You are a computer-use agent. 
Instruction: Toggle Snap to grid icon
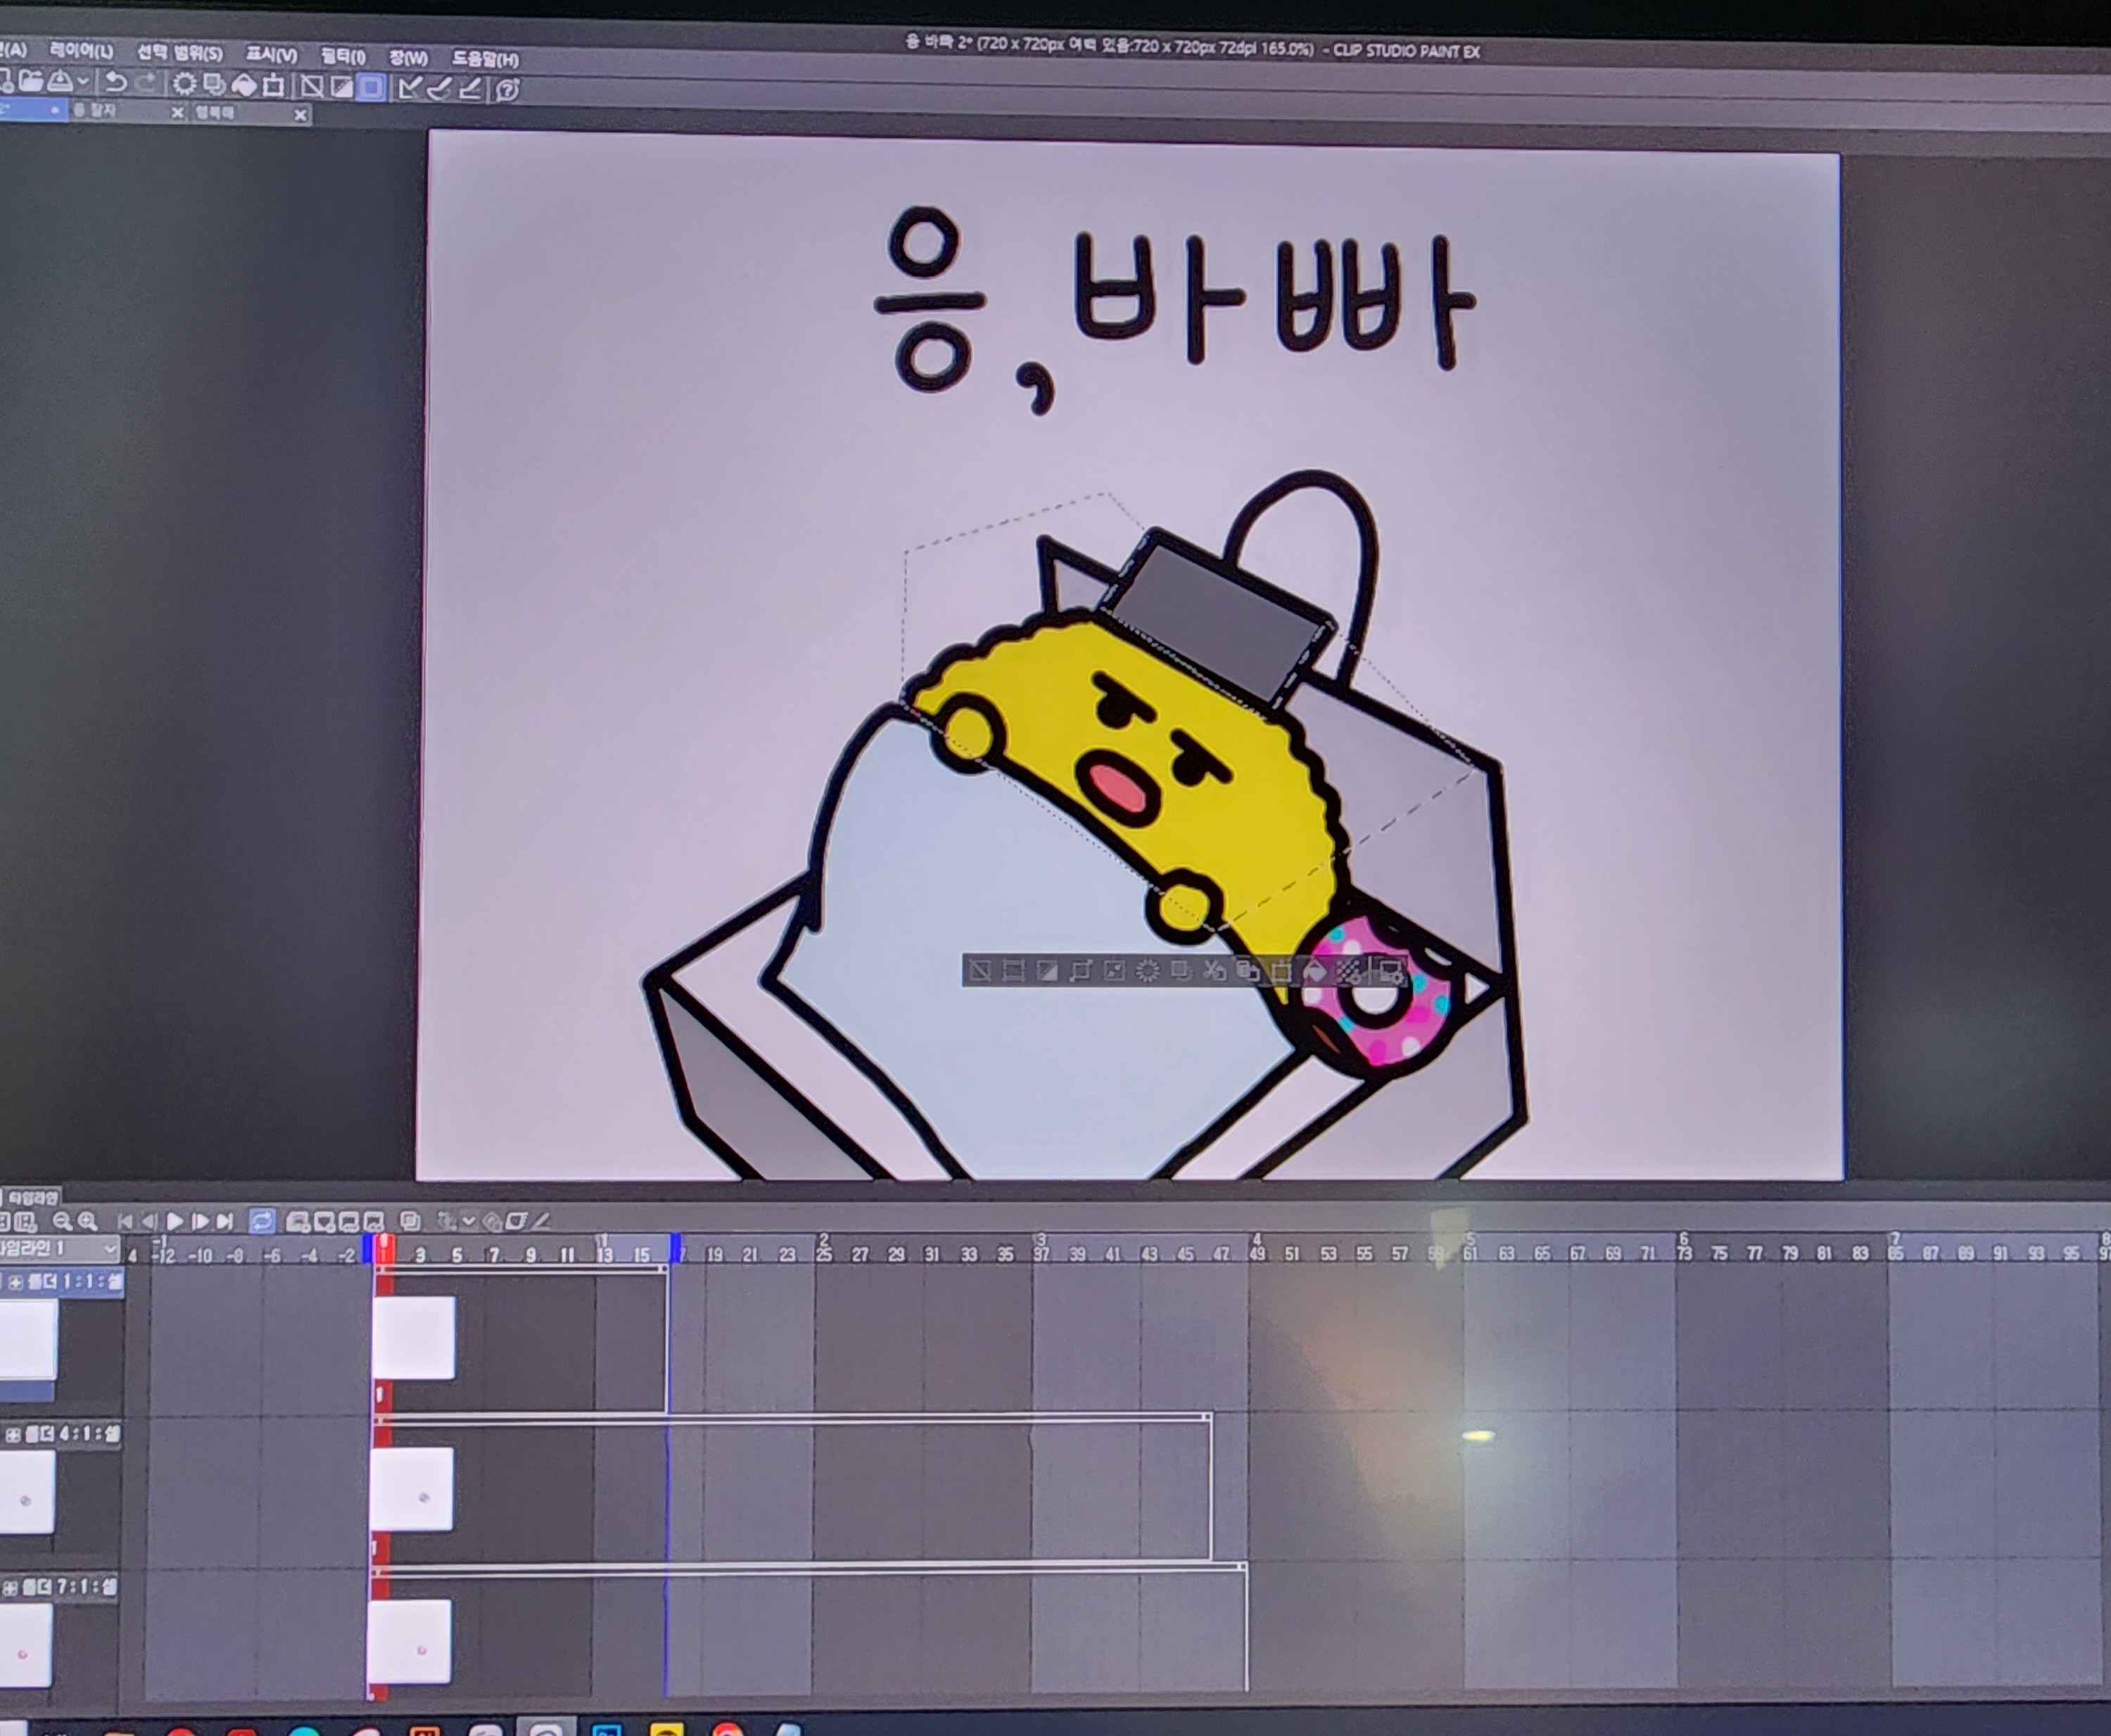tap(471, 90)
